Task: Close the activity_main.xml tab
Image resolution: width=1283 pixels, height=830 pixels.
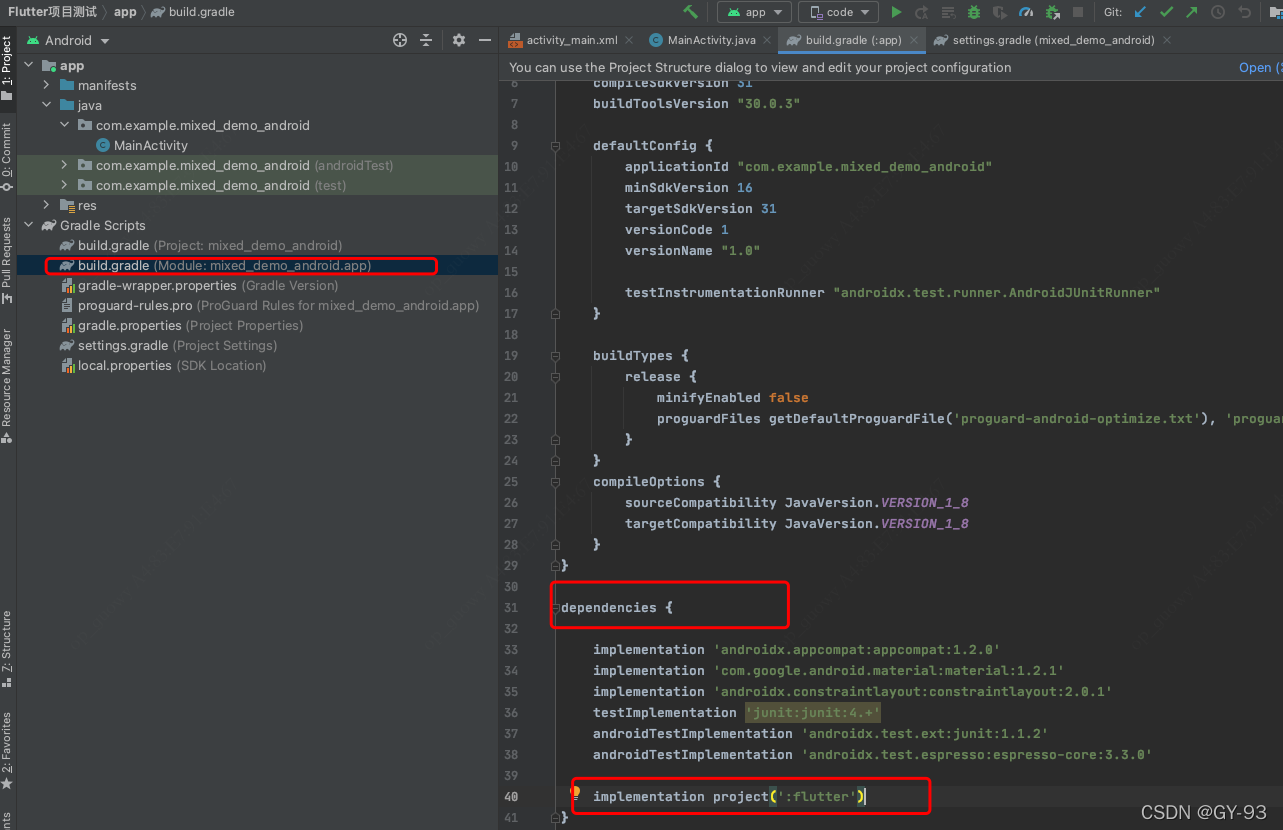Action: pos(628,40)
